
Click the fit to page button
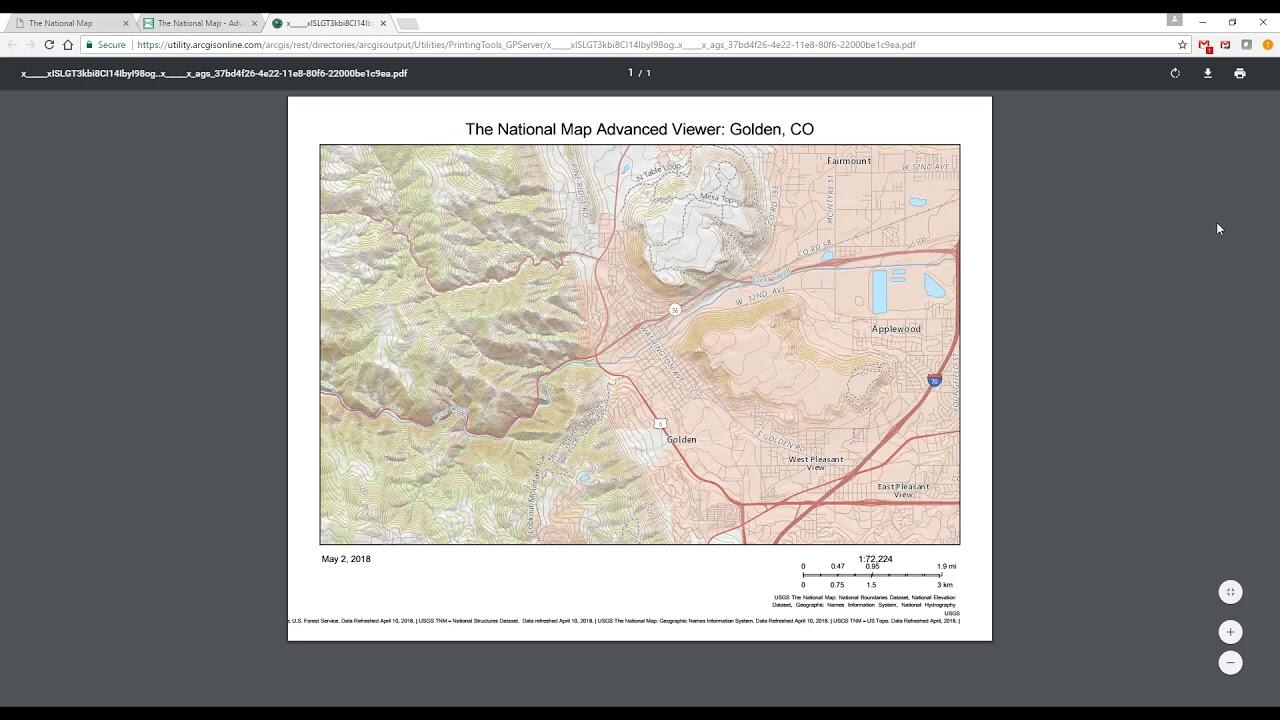(x=1230, y=592)
